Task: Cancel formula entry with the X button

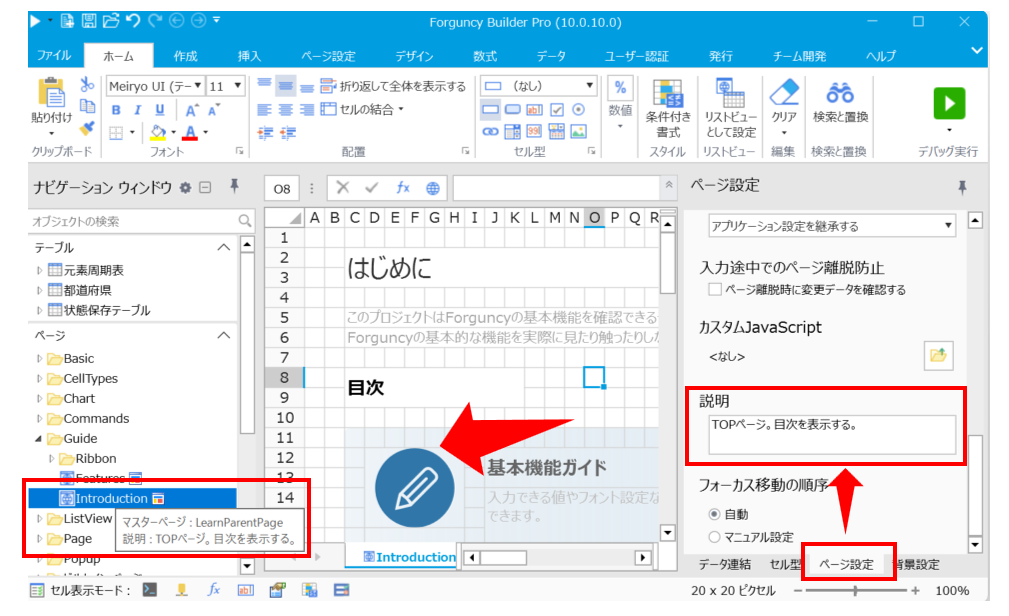Action: click(342, 188)
